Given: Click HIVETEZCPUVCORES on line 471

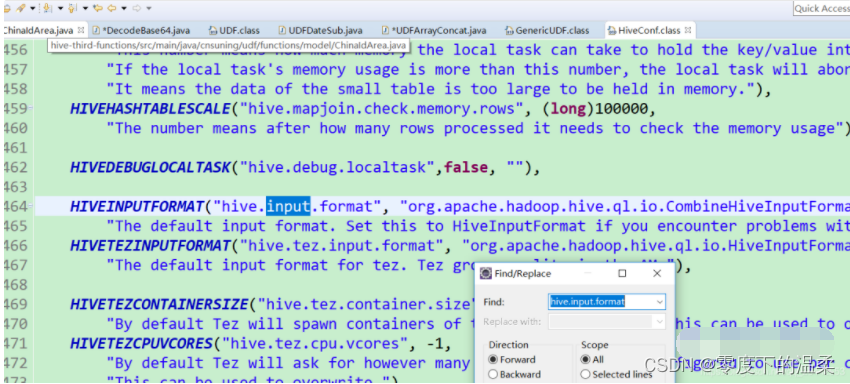Looking at the screenshot, I should (141, 343).
